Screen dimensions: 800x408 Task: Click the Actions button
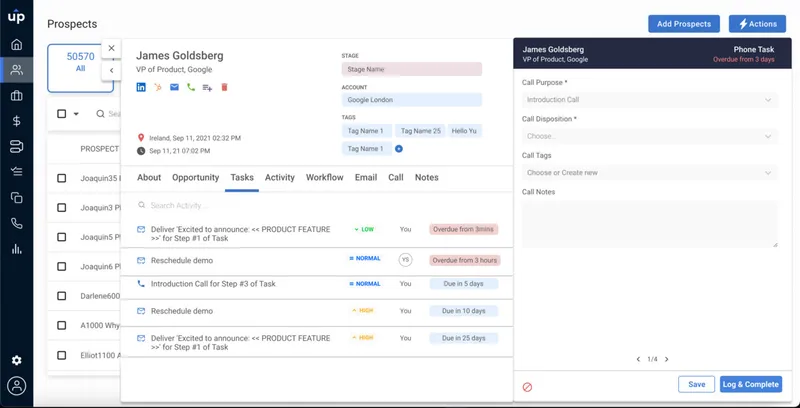tap(757, 24)
